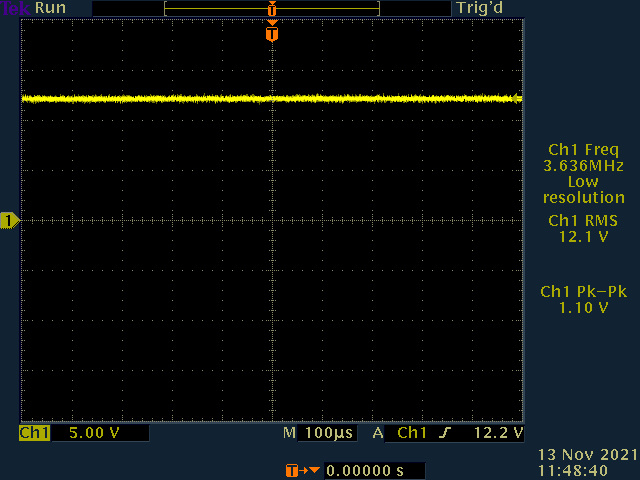Screen dimensions: 640x480
Task: Click the 12.2 V trigger level readout
Action: [x=498, y=433]
